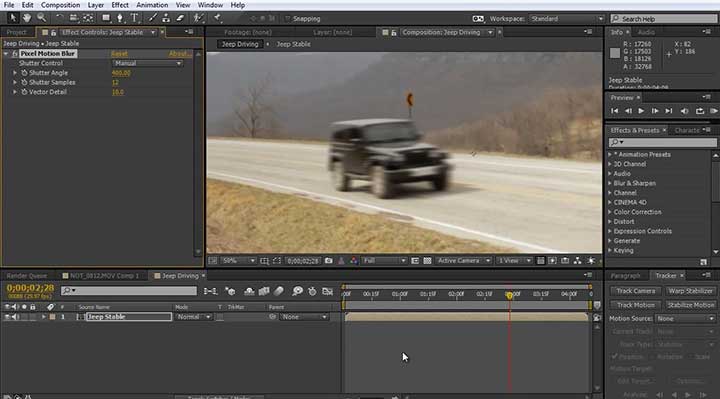Click Reset for Pixel Motion Blur
720x399 pixels.
point(119,54)
